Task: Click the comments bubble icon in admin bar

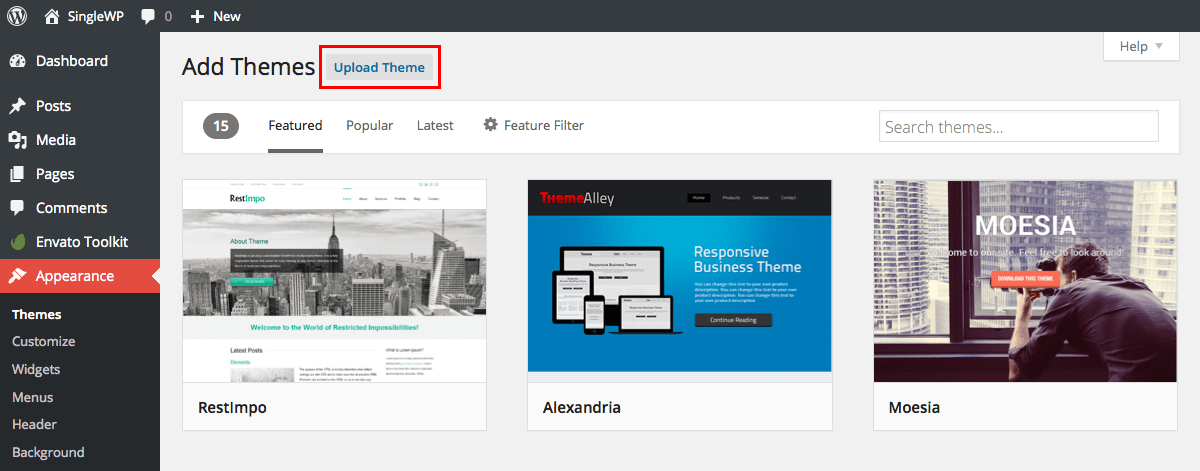Action: click(149, 17)
